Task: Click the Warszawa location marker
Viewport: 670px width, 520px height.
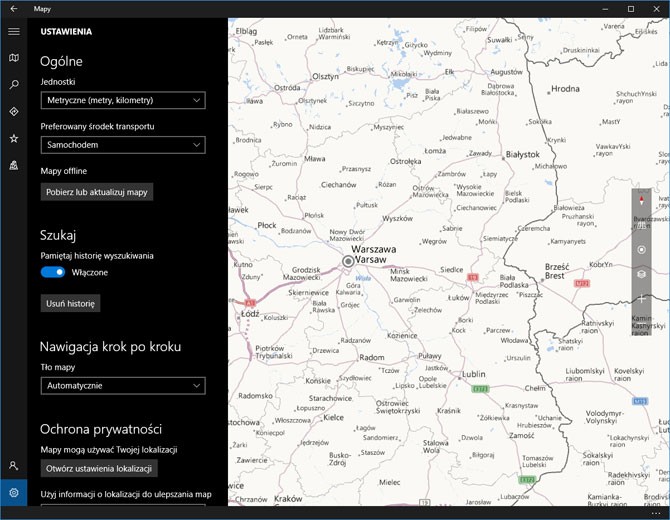Action: click(348, 261)
